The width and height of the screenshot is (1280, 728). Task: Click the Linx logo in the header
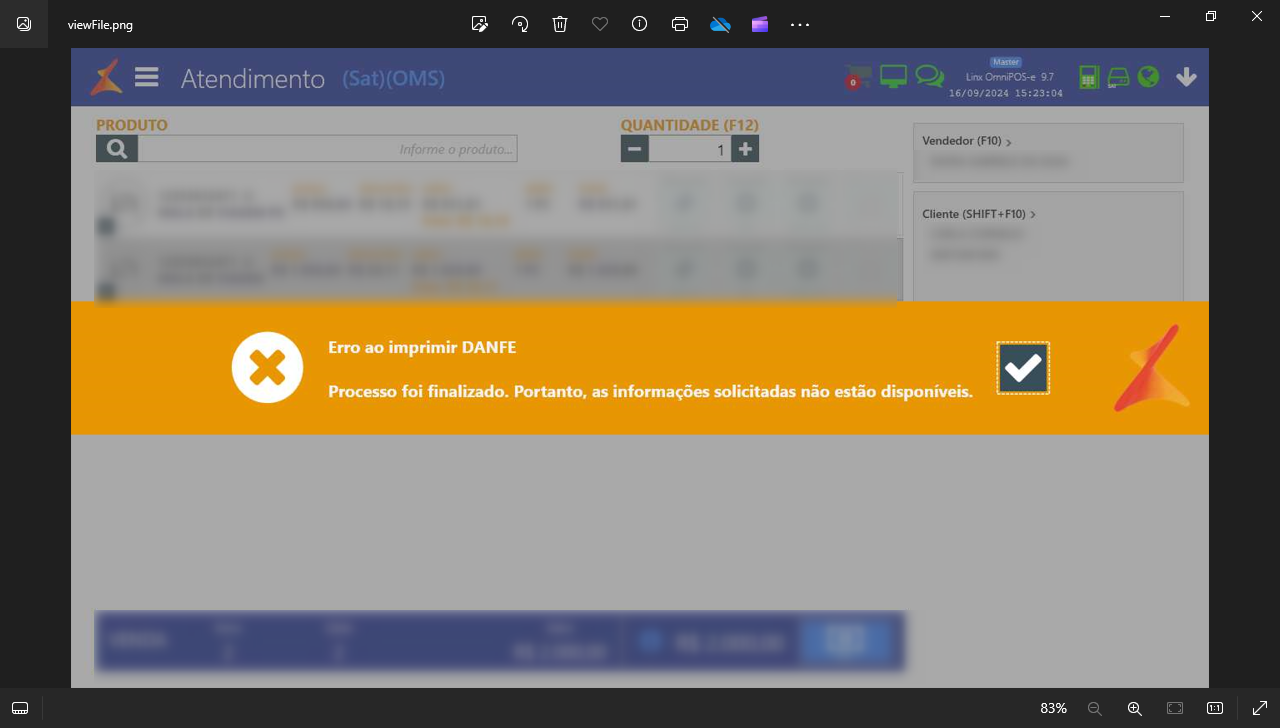(x=106, y=77)
